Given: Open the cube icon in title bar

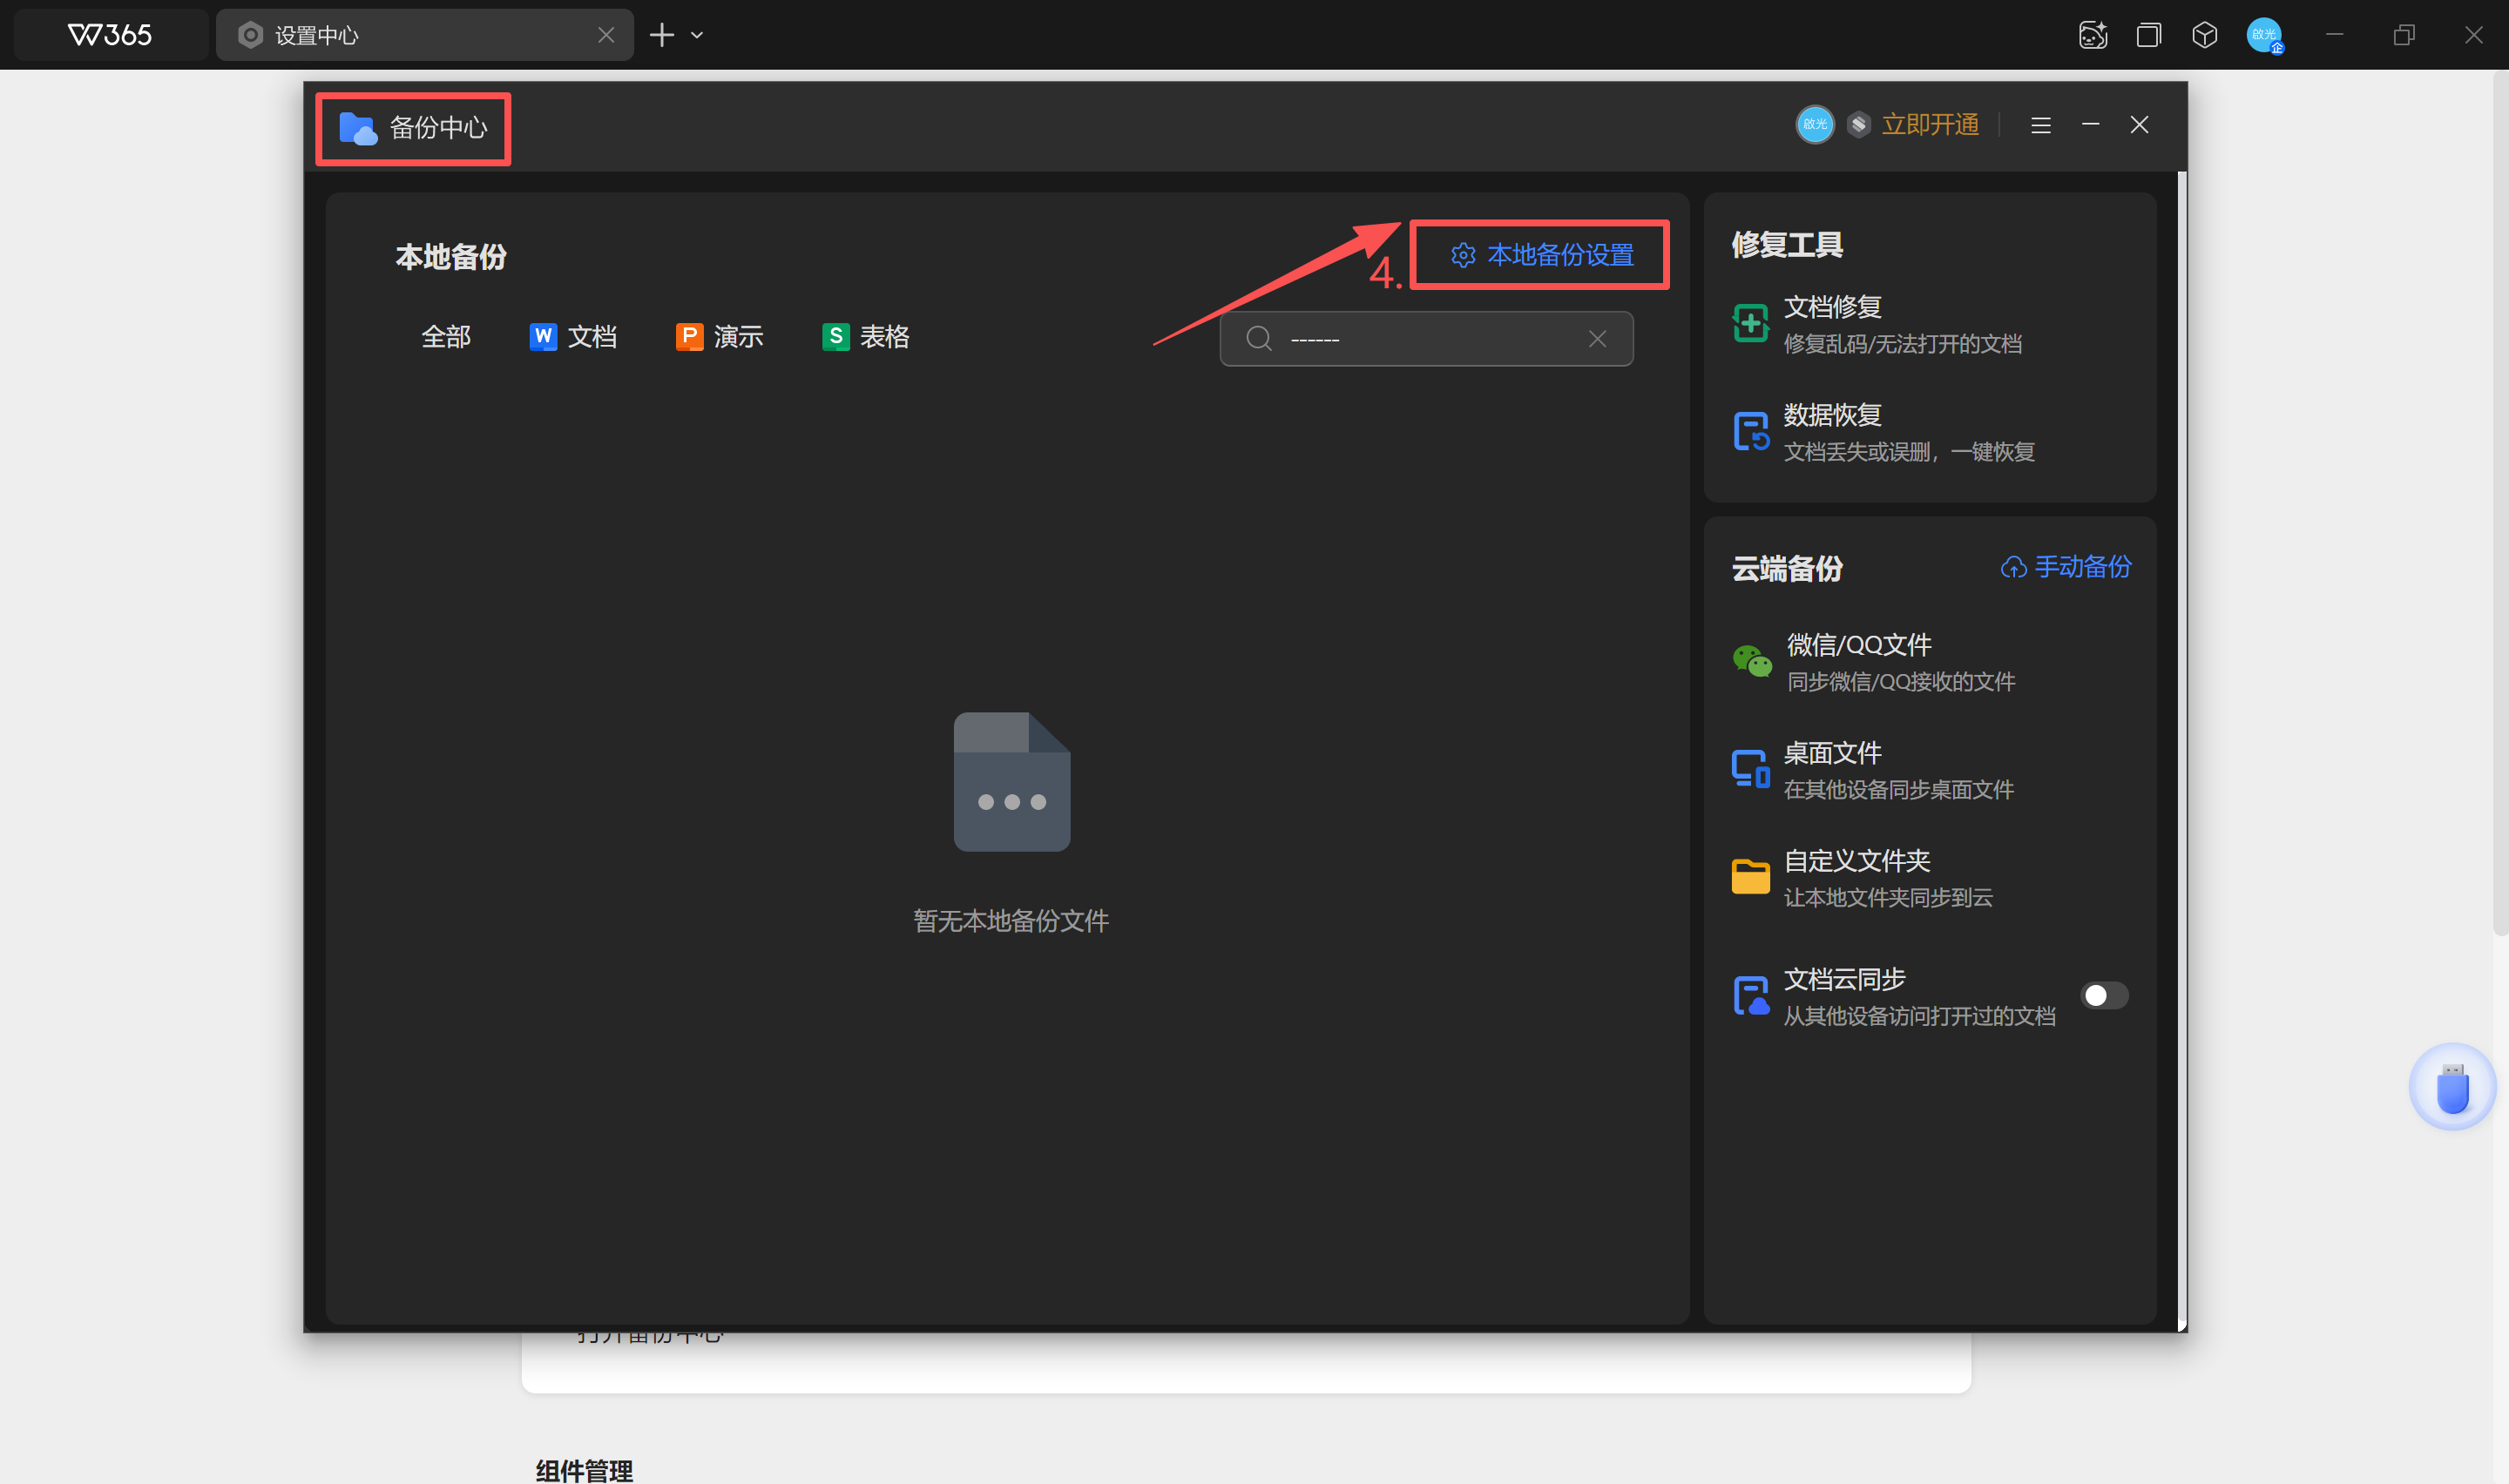Looking at the screenshot, I should click(x=2205, y=35).
